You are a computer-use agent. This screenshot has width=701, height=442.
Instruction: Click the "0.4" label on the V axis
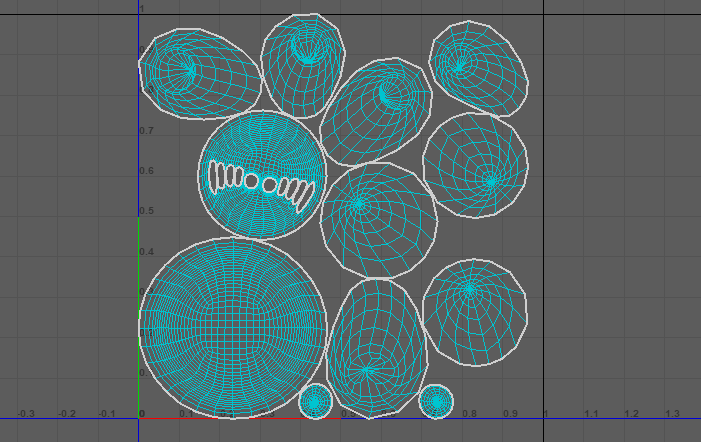[146, 252]
